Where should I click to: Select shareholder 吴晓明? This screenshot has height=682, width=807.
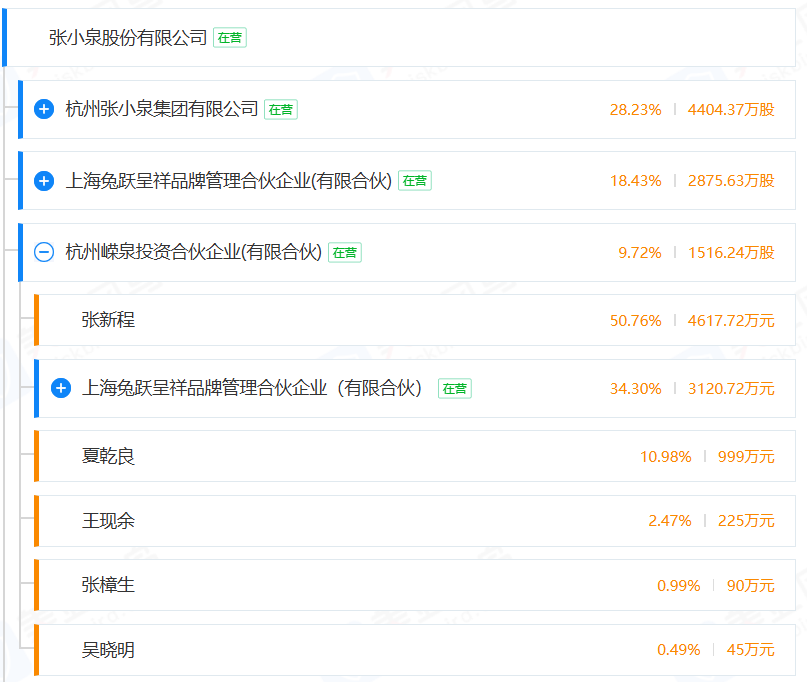[108, 650]
